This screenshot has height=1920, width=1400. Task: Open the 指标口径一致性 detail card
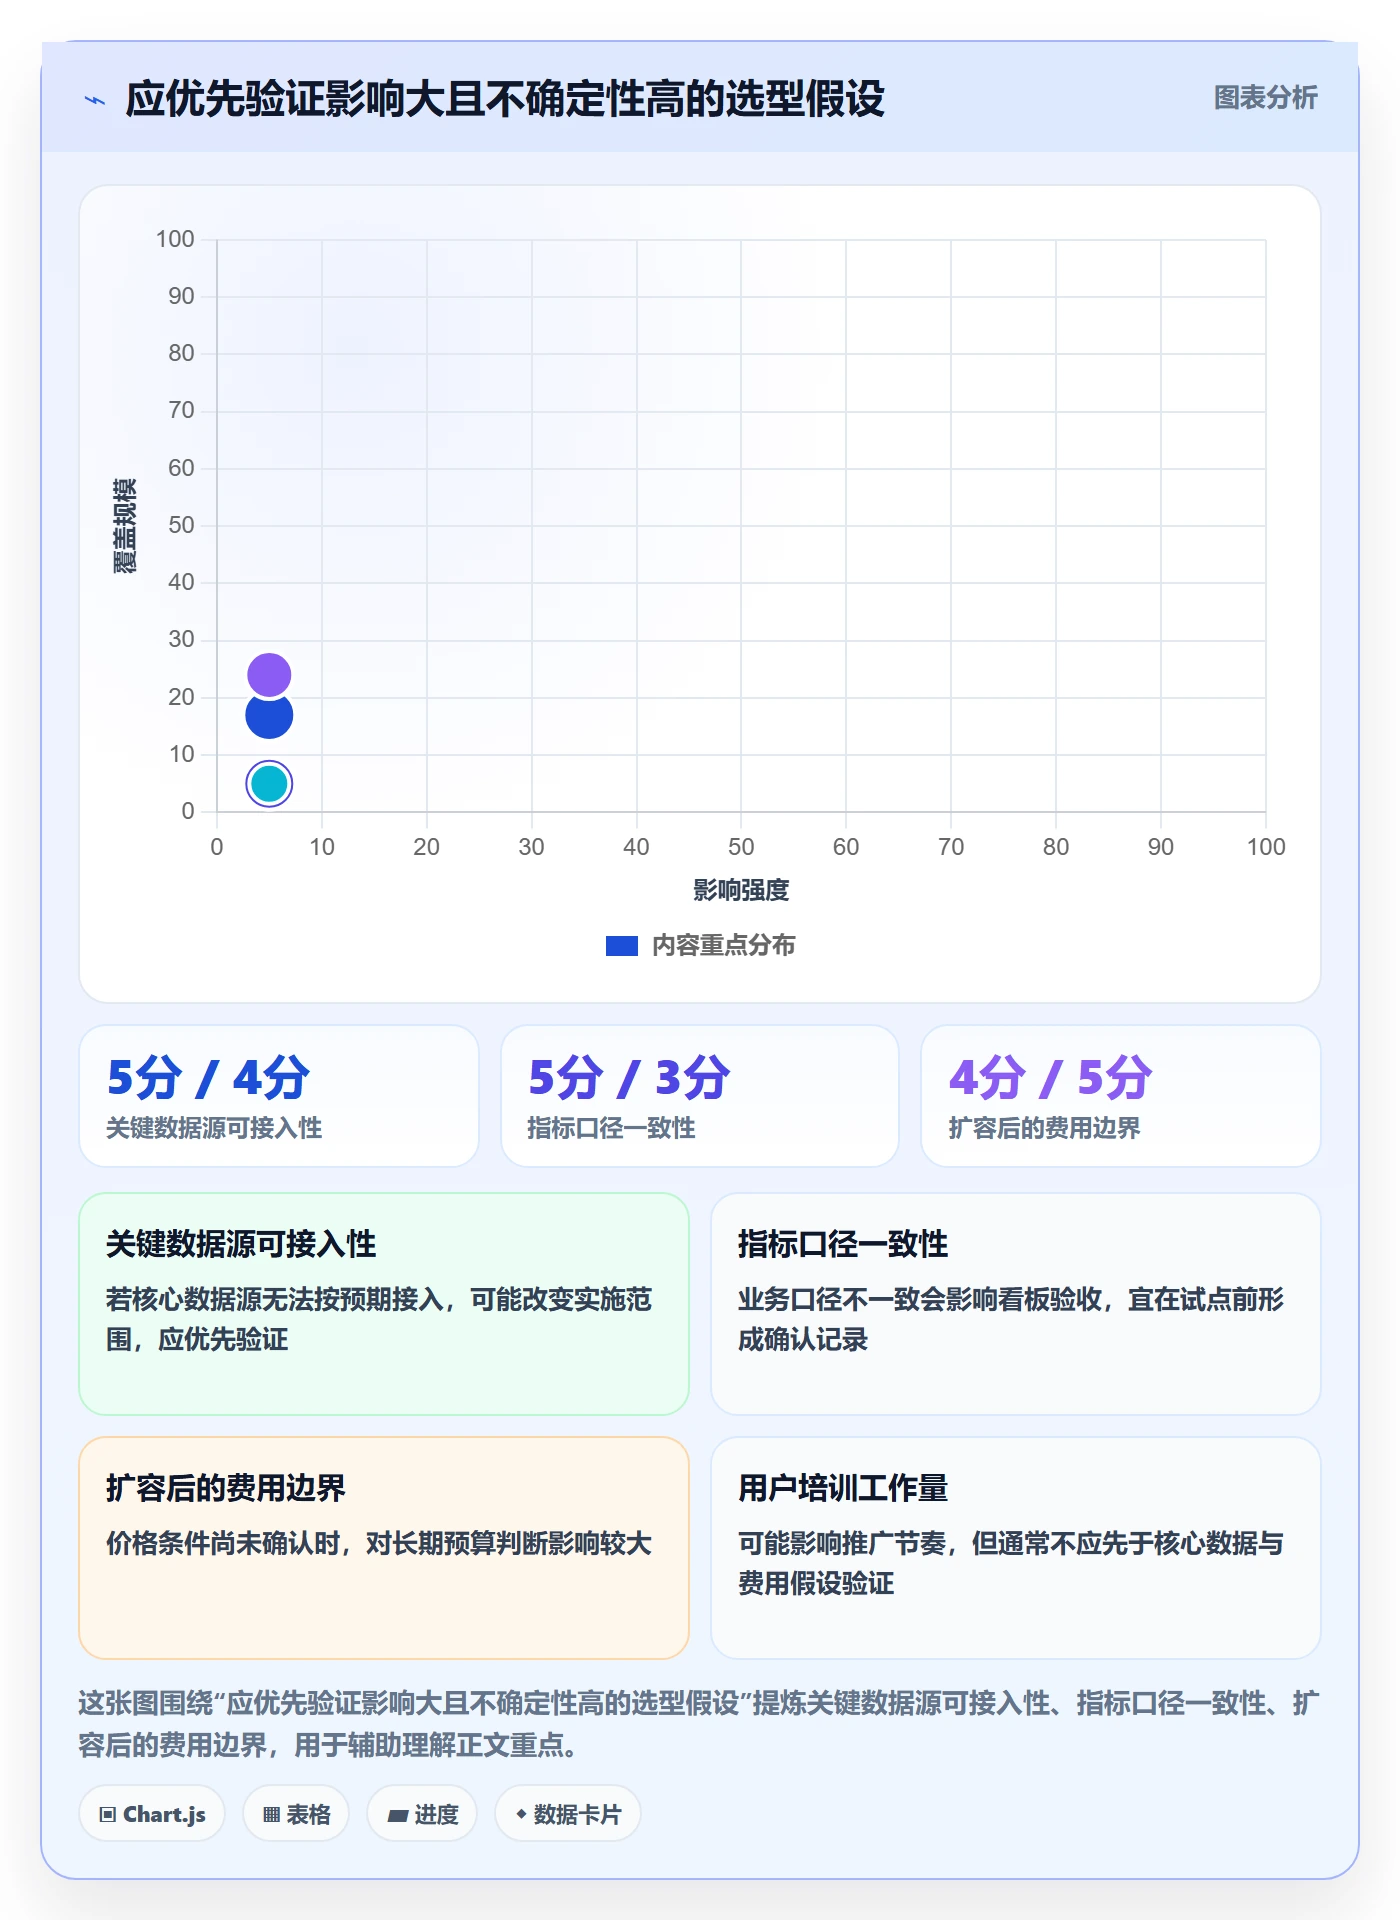point(1016,1304)
